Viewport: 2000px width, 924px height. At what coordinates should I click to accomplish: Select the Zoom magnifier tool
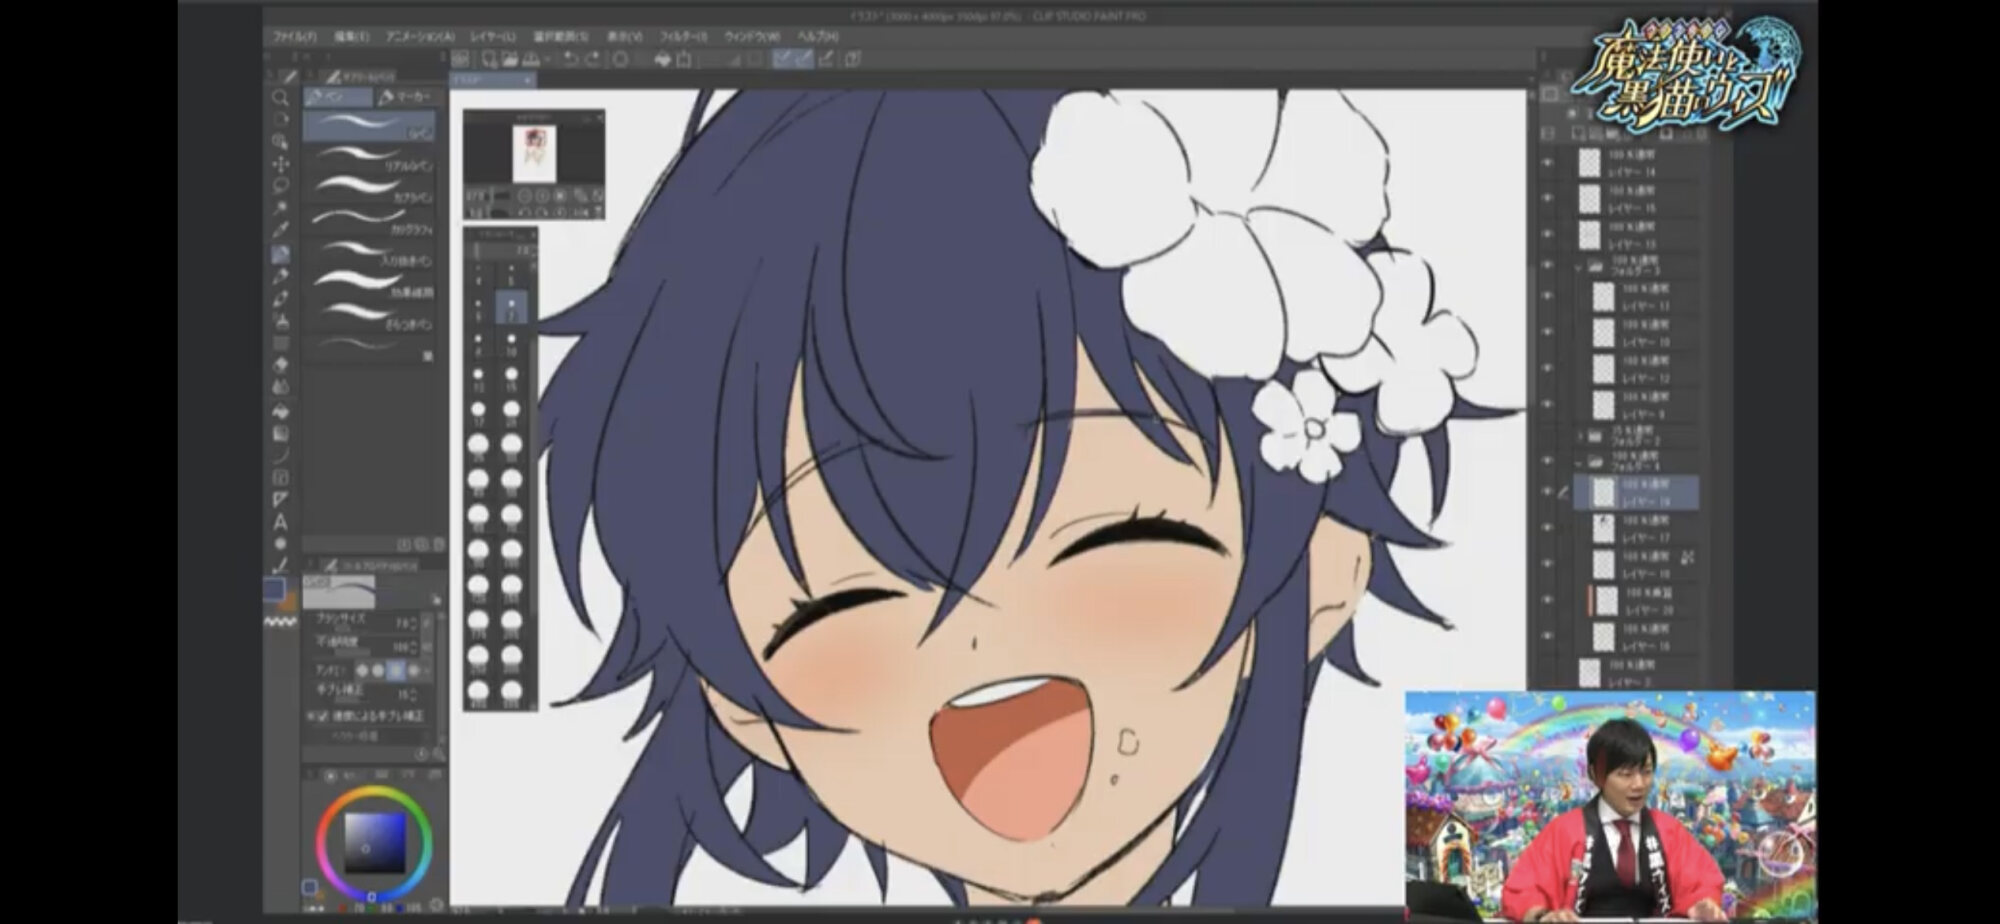tap(281, 98)
